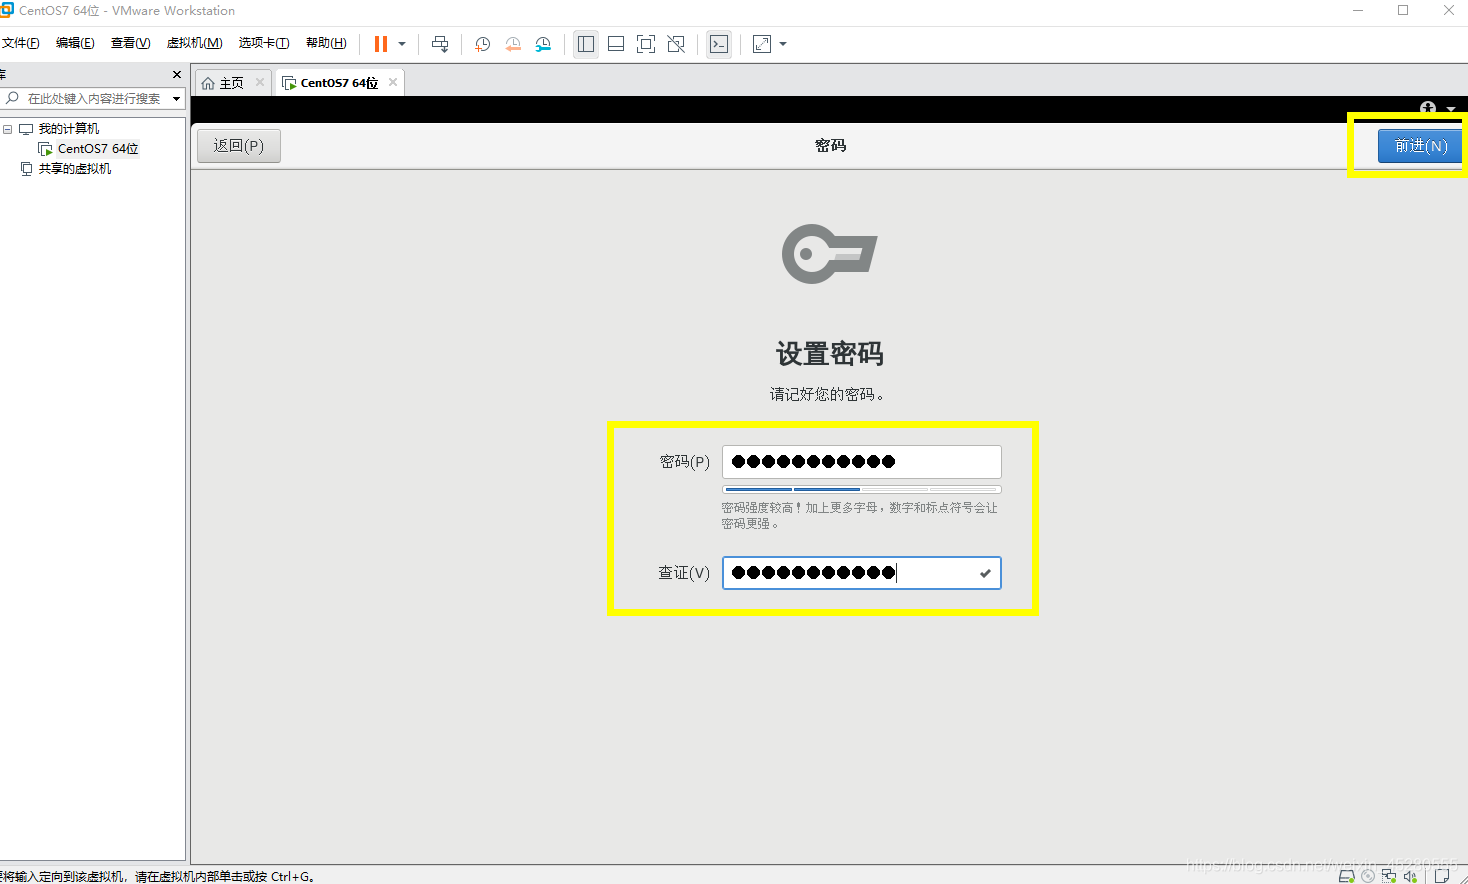This screenshot has height=884, width=1468.
Task: Open the accessibility menu icon in guest
Action: [1428, 108]
